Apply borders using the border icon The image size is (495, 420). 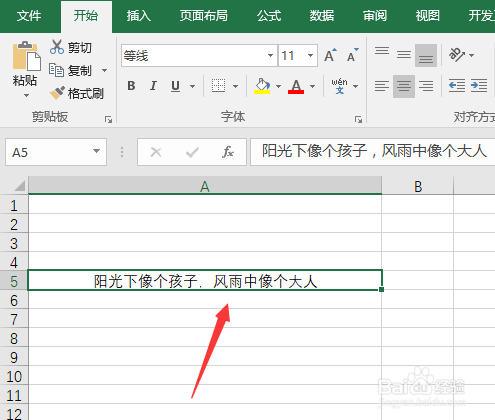(218, 86)
